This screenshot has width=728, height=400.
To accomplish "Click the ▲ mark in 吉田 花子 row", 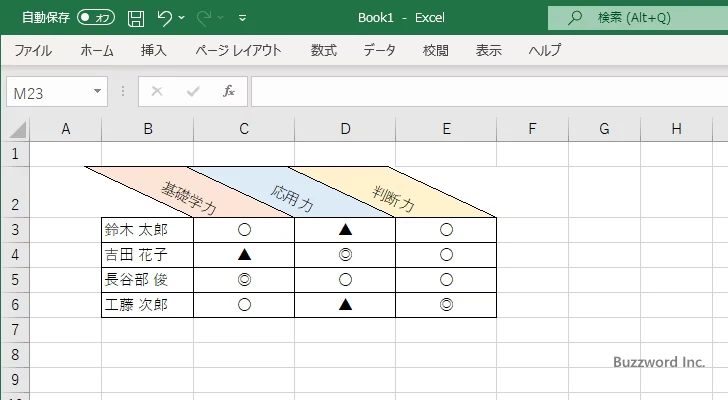I will tap(244, 255).
